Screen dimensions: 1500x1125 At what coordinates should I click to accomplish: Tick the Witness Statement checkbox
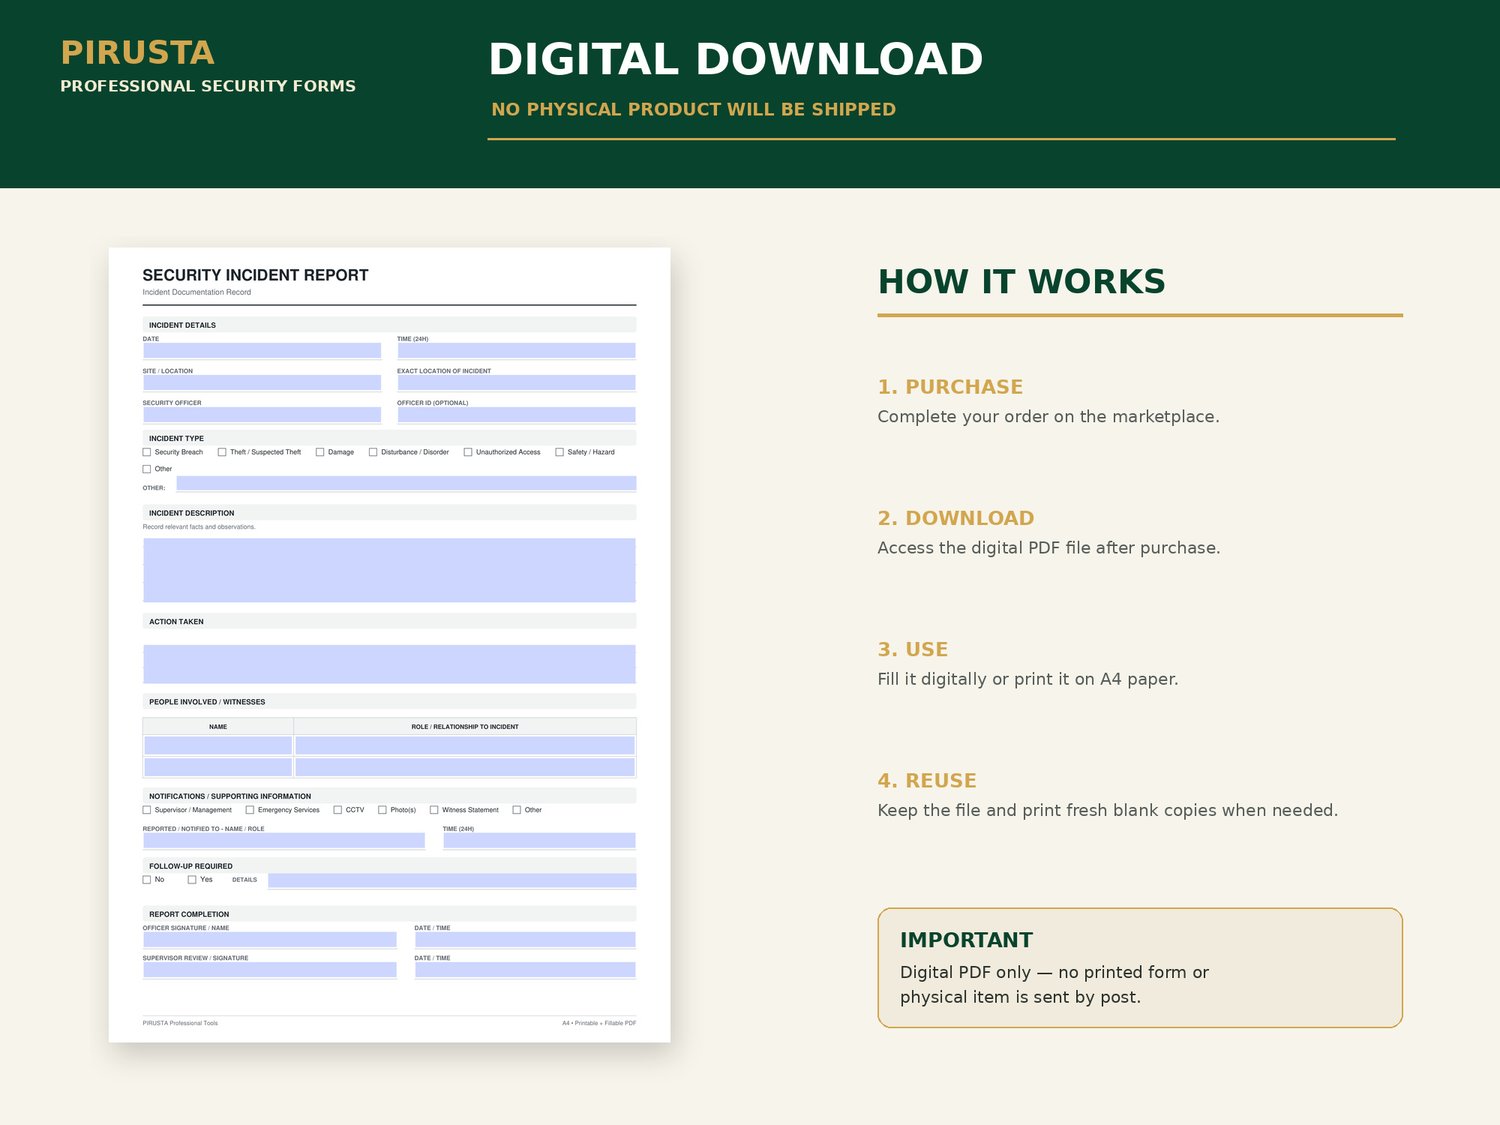[x=434, y=810]
